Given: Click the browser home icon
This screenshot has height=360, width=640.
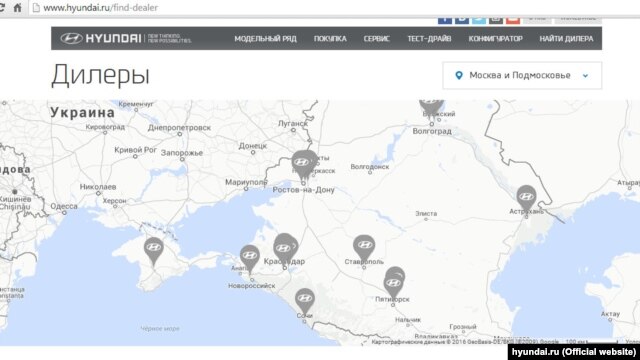Looking at the screenshot, I should (17, 7).
